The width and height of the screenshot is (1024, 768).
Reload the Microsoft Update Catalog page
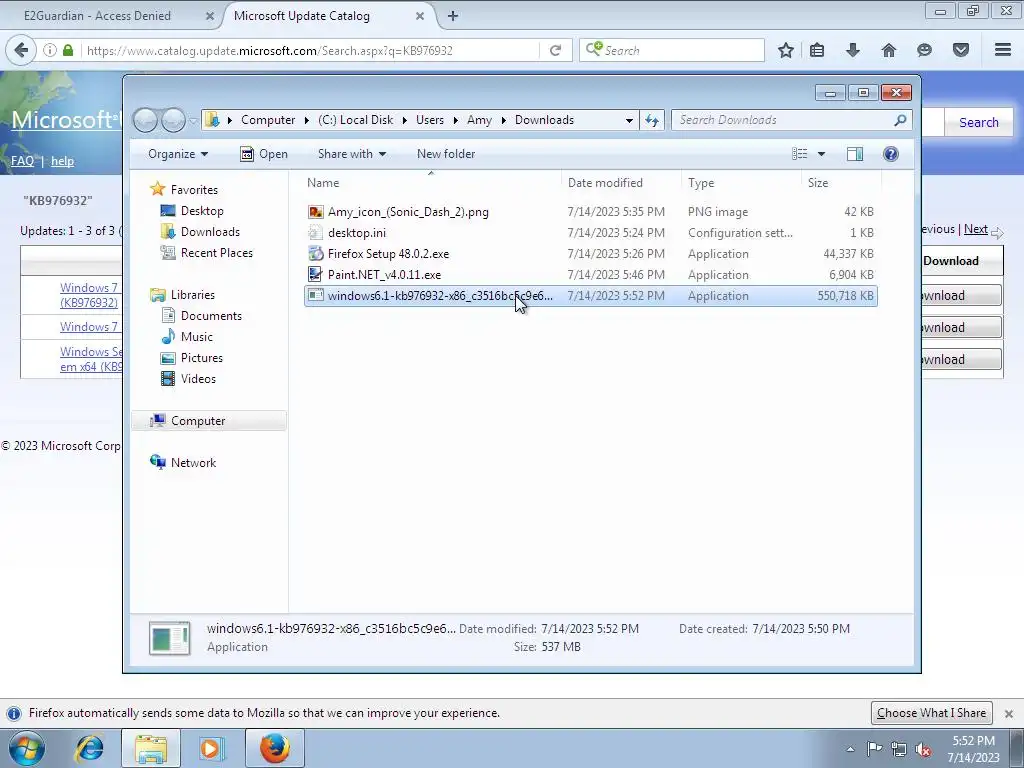click(x=555, y=50)
